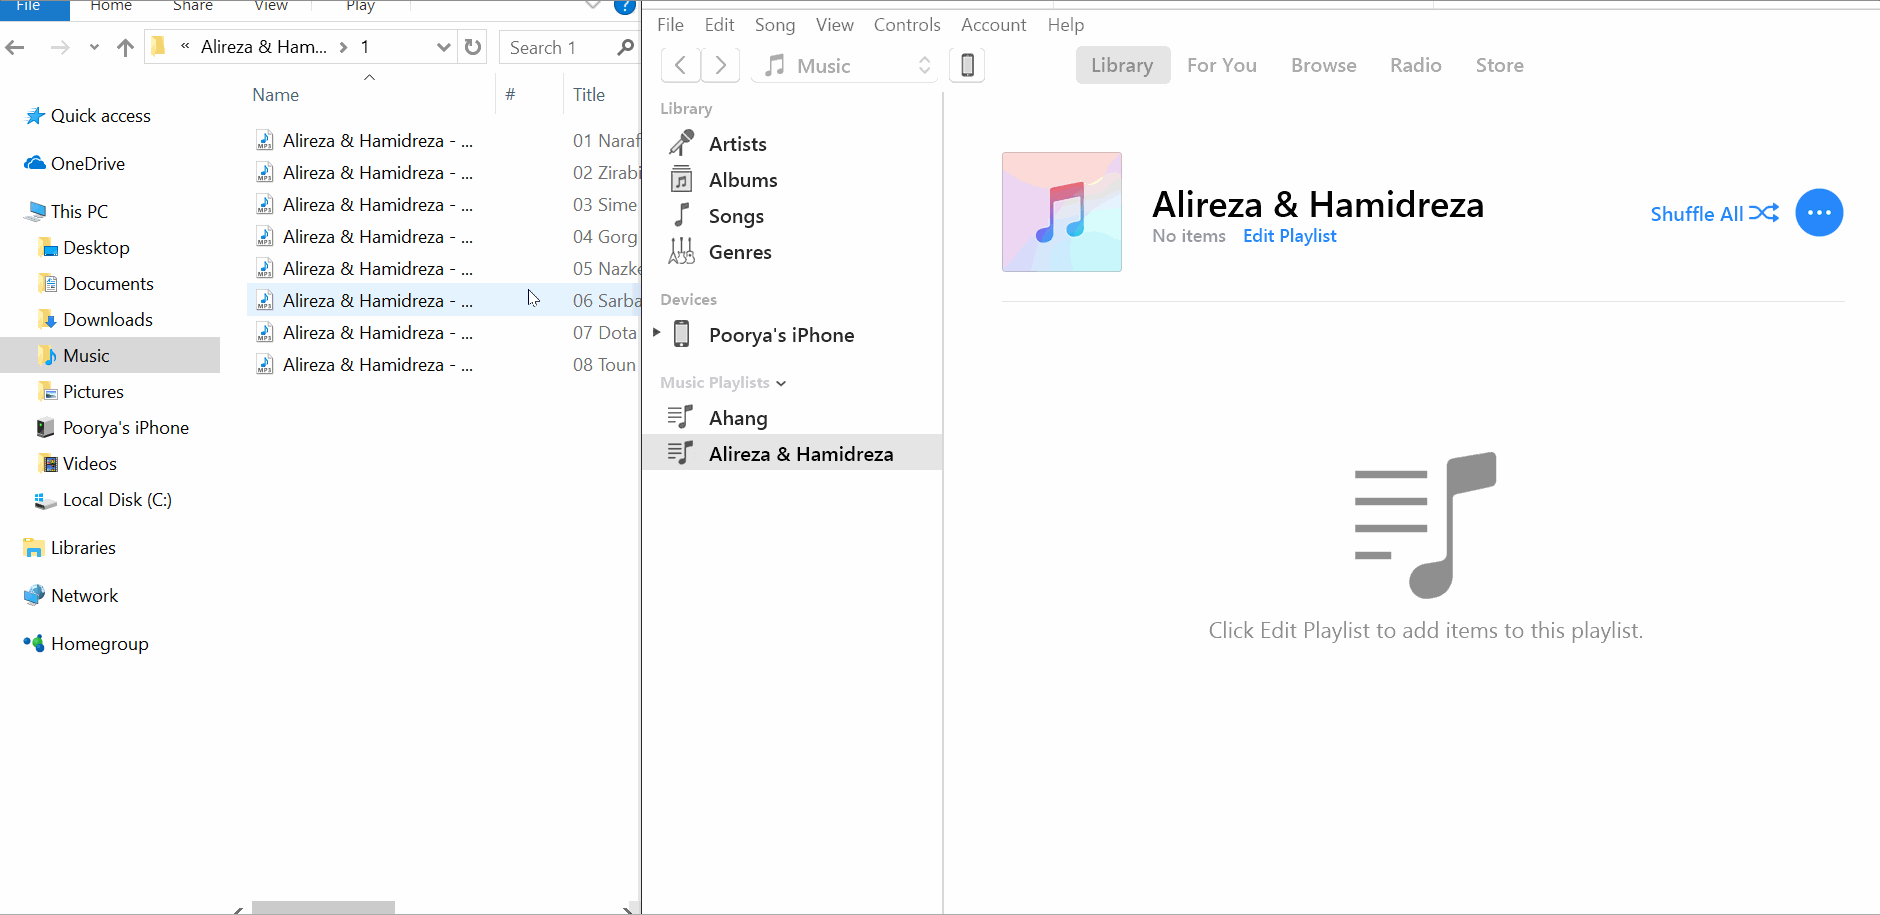1880x915 pixels.
Task: Open the Music media type dropdown
Action: 846,66
